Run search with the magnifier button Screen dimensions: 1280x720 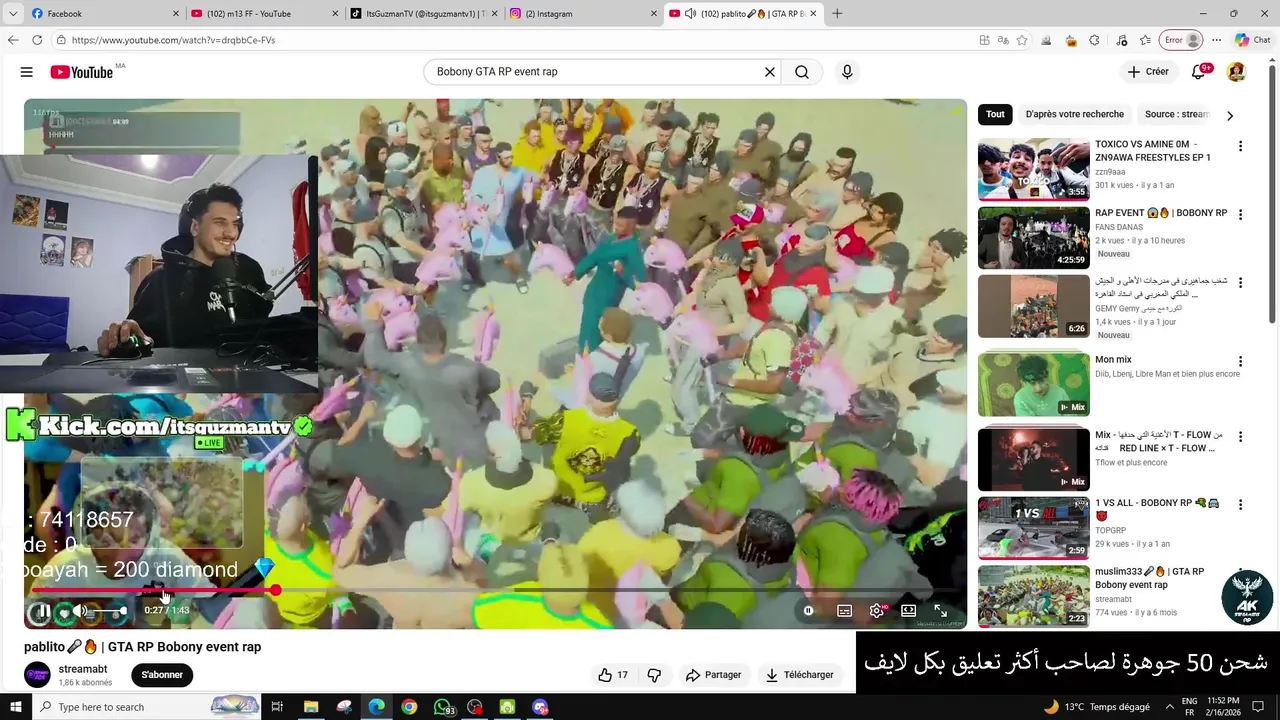pos(802,72)
